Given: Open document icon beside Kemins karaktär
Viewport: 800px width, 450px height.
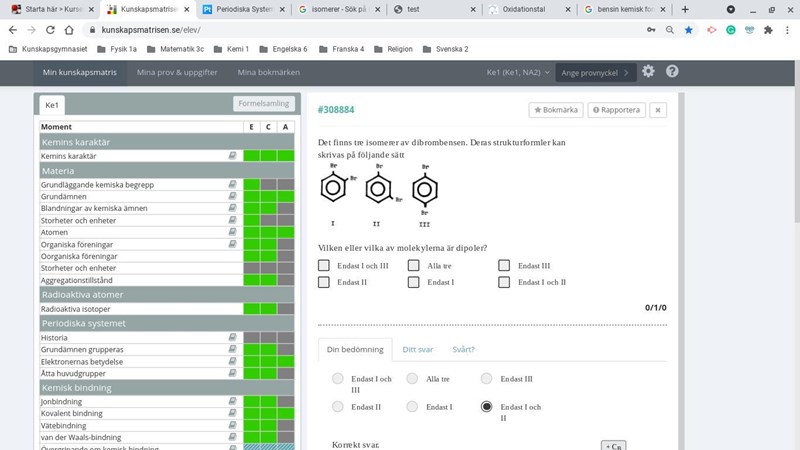Looking at the screenshot, I should pyautogui.click(x=232, y=156).
